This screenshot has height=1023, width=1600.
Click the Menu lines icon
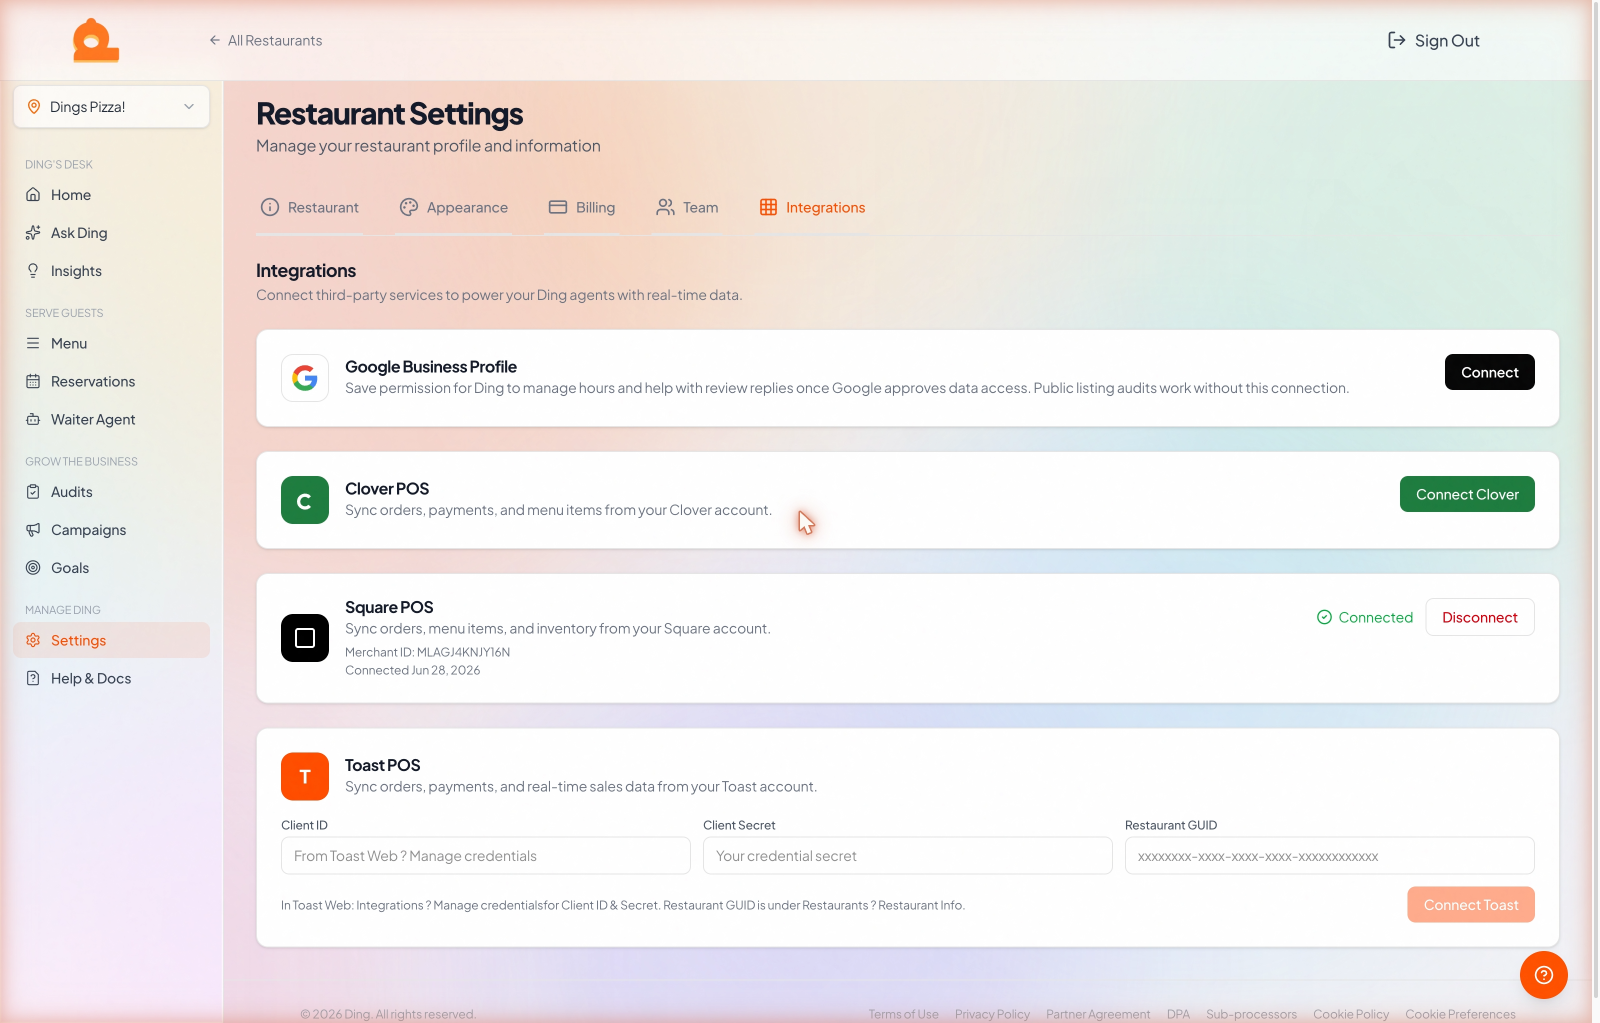tap(33, 343)
